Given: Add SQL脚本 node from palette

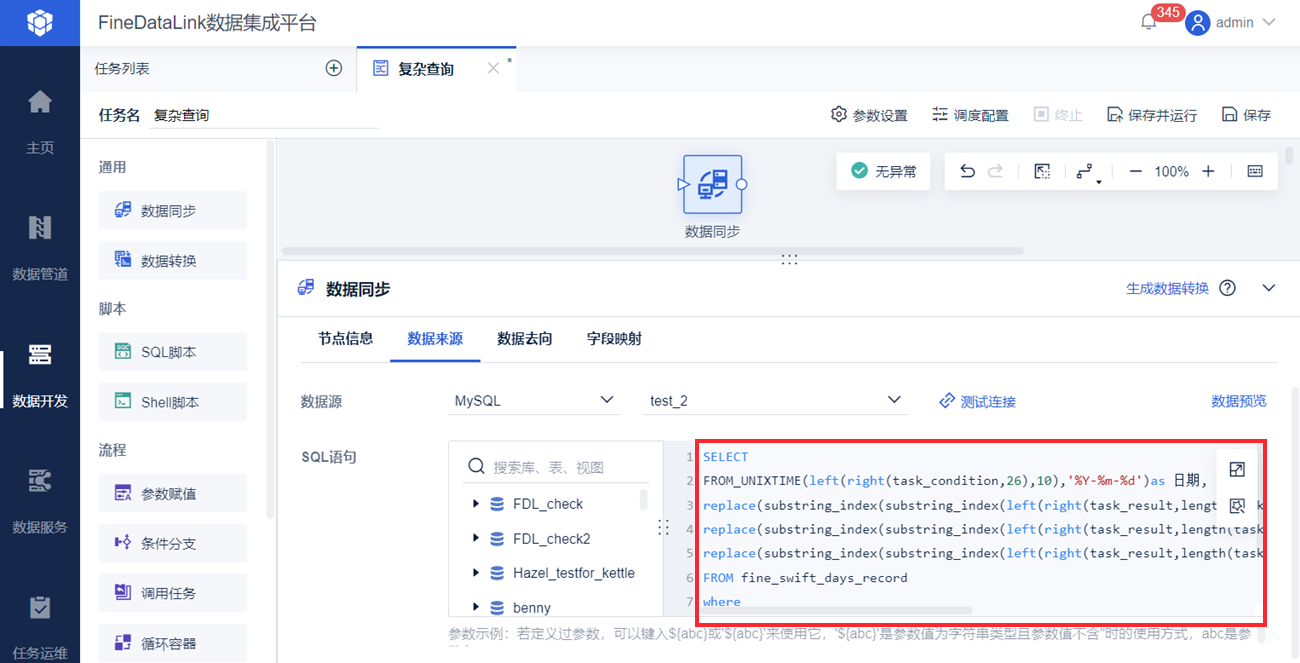Looking at the screenshot, I should coord(172,351).
